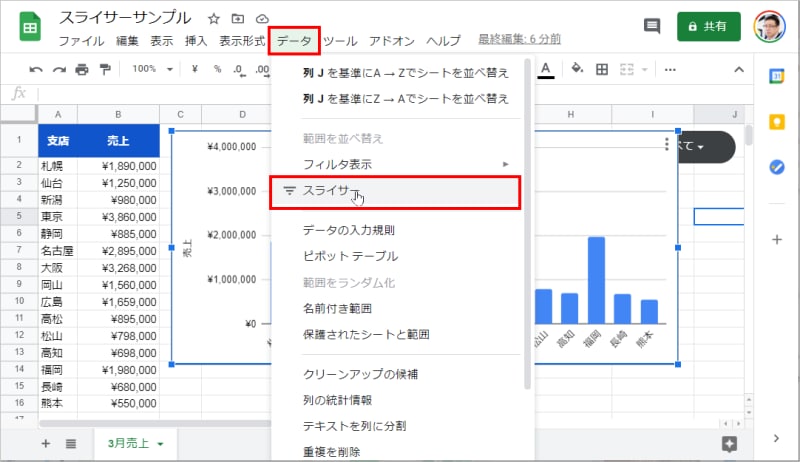Image resolution: width=800 pixels, height=462 pixels.
Task: Click the 共有 share button
Action: click(x=709, y=27)
